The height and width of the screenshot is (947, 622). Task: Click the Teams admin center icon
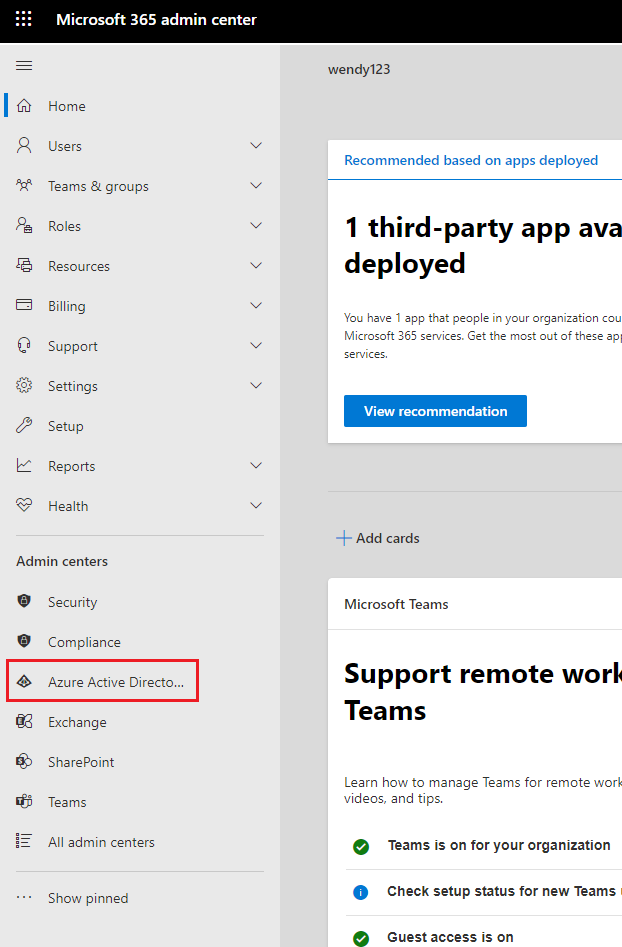[x=24, y=801]
